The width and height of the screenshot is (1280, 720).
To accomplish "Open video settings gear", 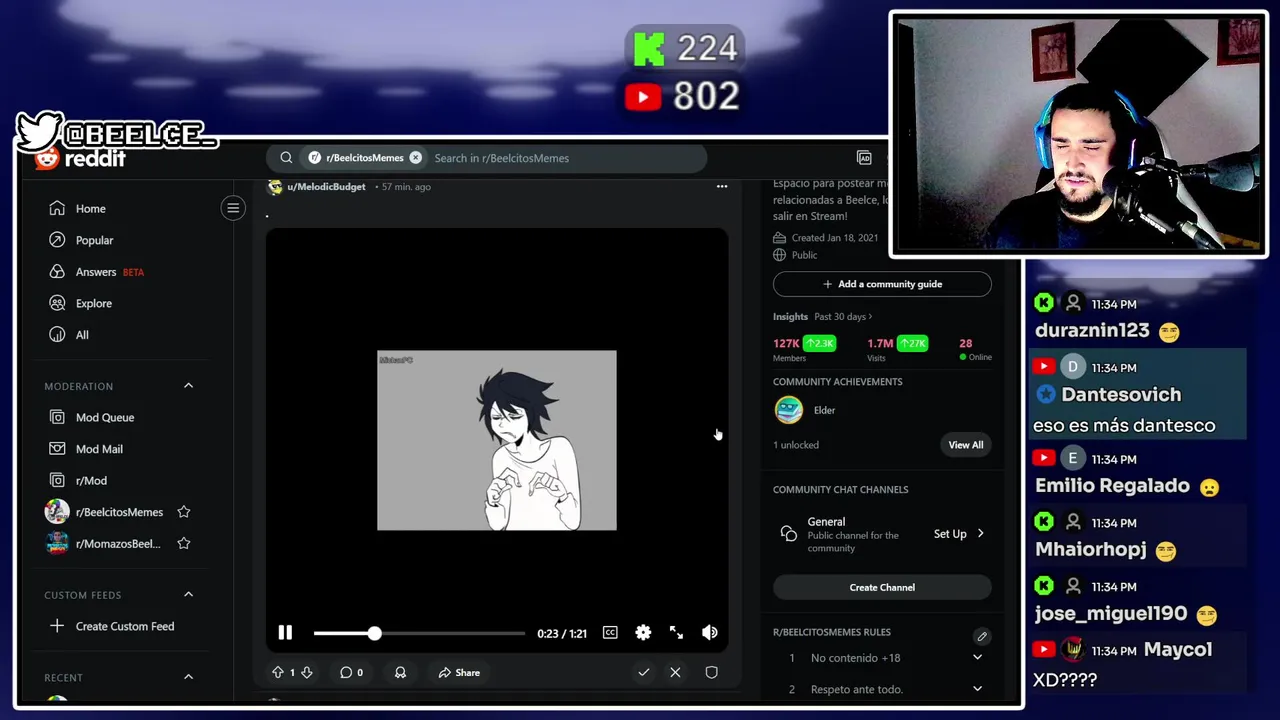I will (x=643, y=633).
